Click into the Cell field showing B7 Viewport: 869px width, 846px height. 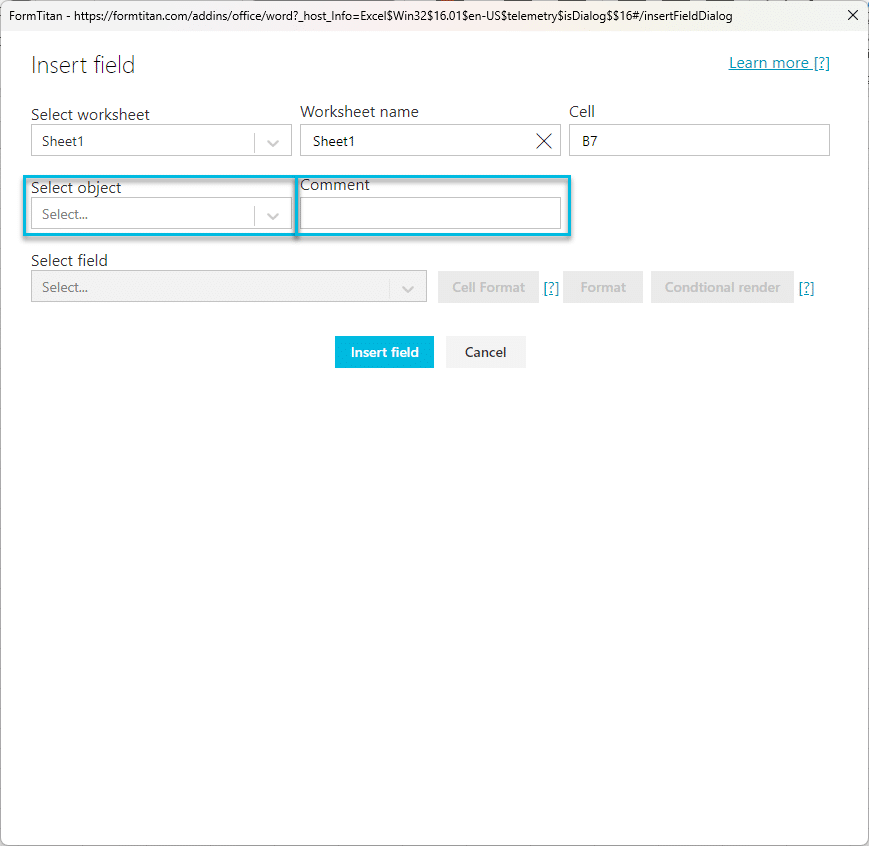699,141
